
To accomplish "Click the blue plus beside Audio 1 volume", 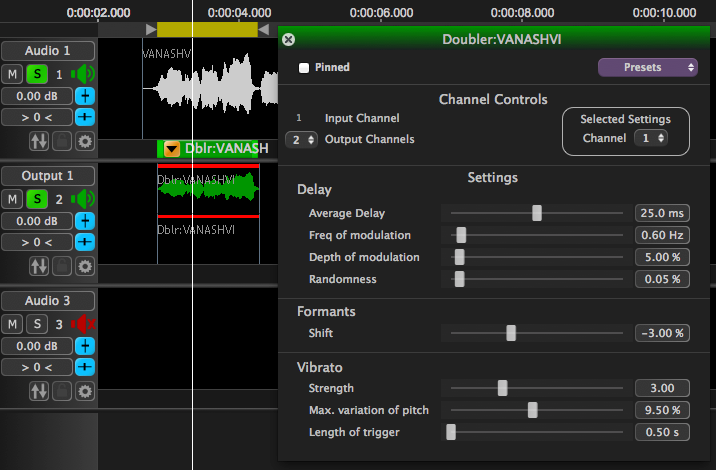I will (85, 96).
